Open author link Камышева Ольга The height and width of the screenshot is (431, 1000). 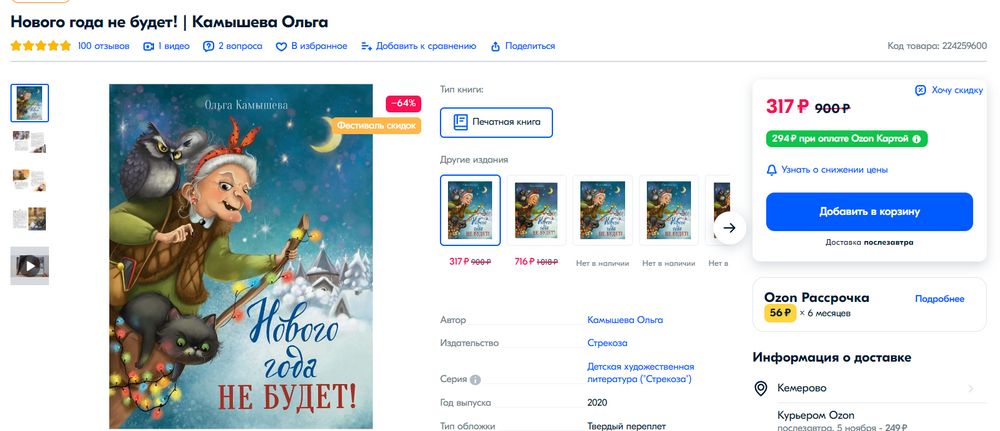(x=625, y=320)
